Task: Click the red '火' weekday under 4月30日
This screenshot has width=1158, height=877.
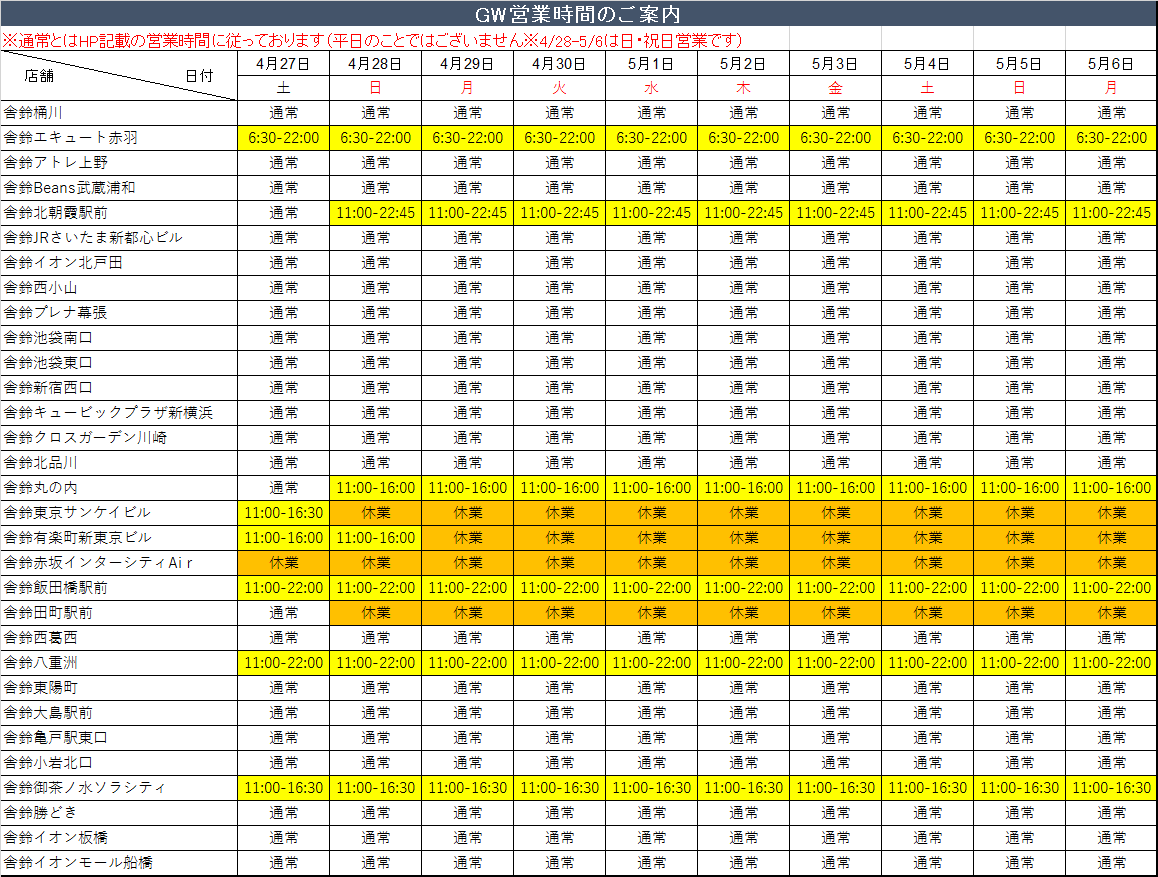Action: 559,88
